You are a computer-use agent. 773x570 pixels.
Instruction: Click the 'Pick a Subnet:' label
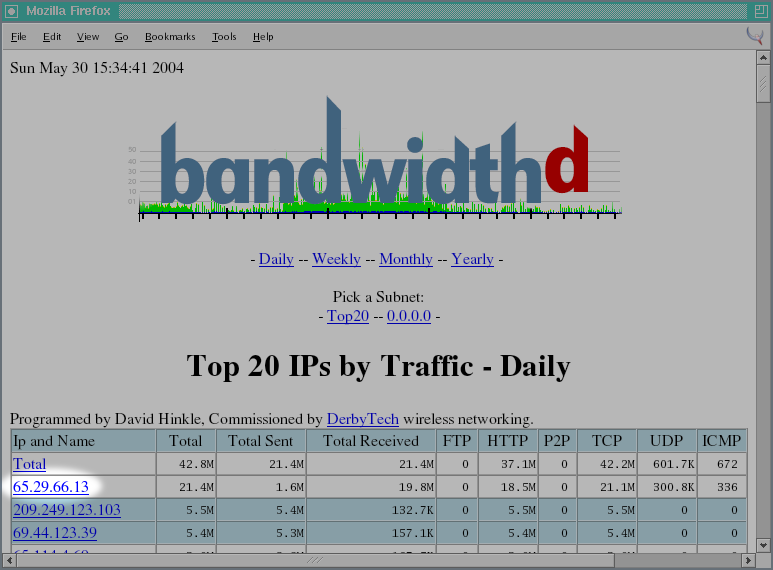pyautogui.click(x=378, y=297)
